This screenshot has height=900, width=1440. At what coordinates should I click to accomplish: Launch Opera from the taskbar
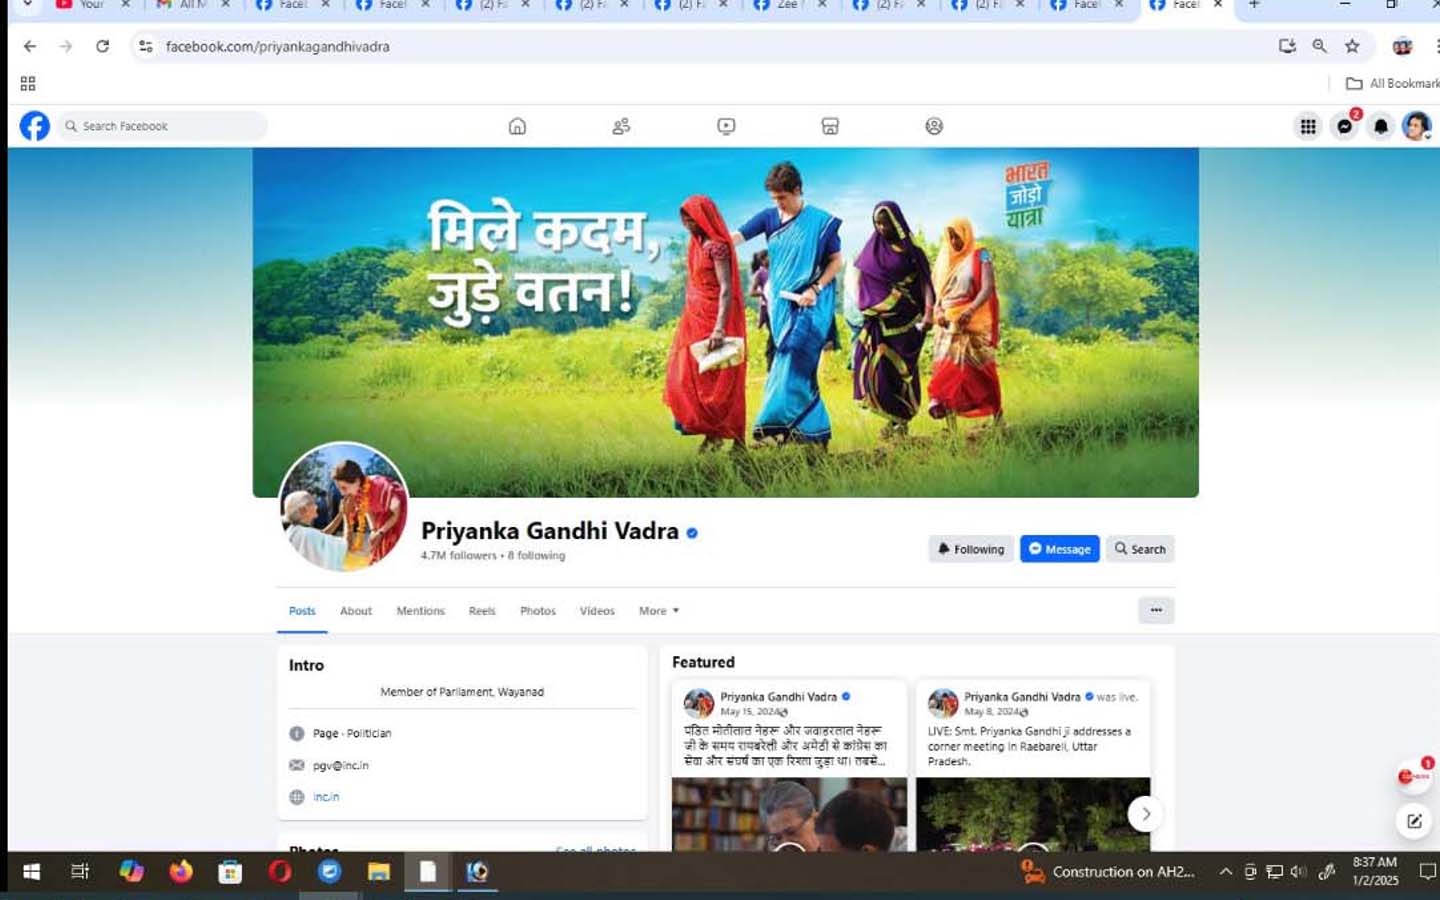pos(280,872)
